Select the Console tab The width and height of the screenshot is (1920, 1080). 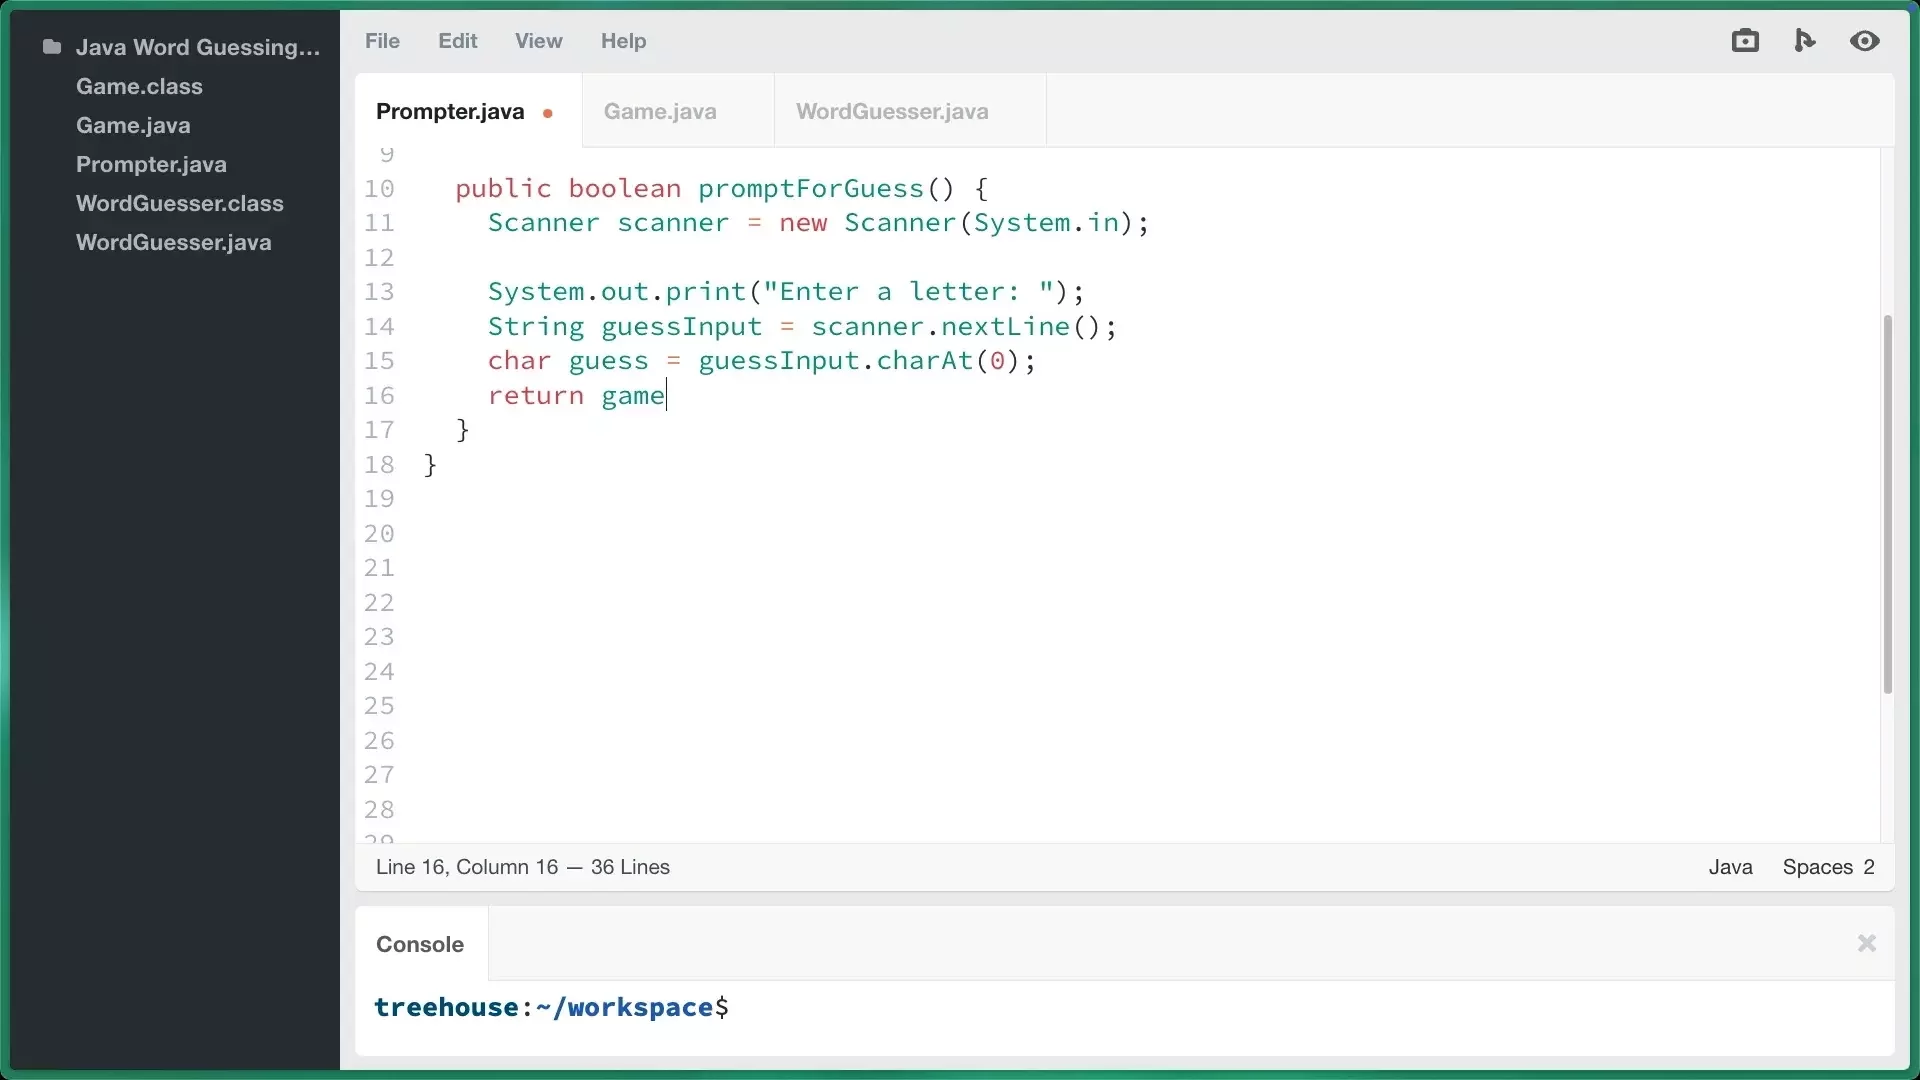point(419,943)
